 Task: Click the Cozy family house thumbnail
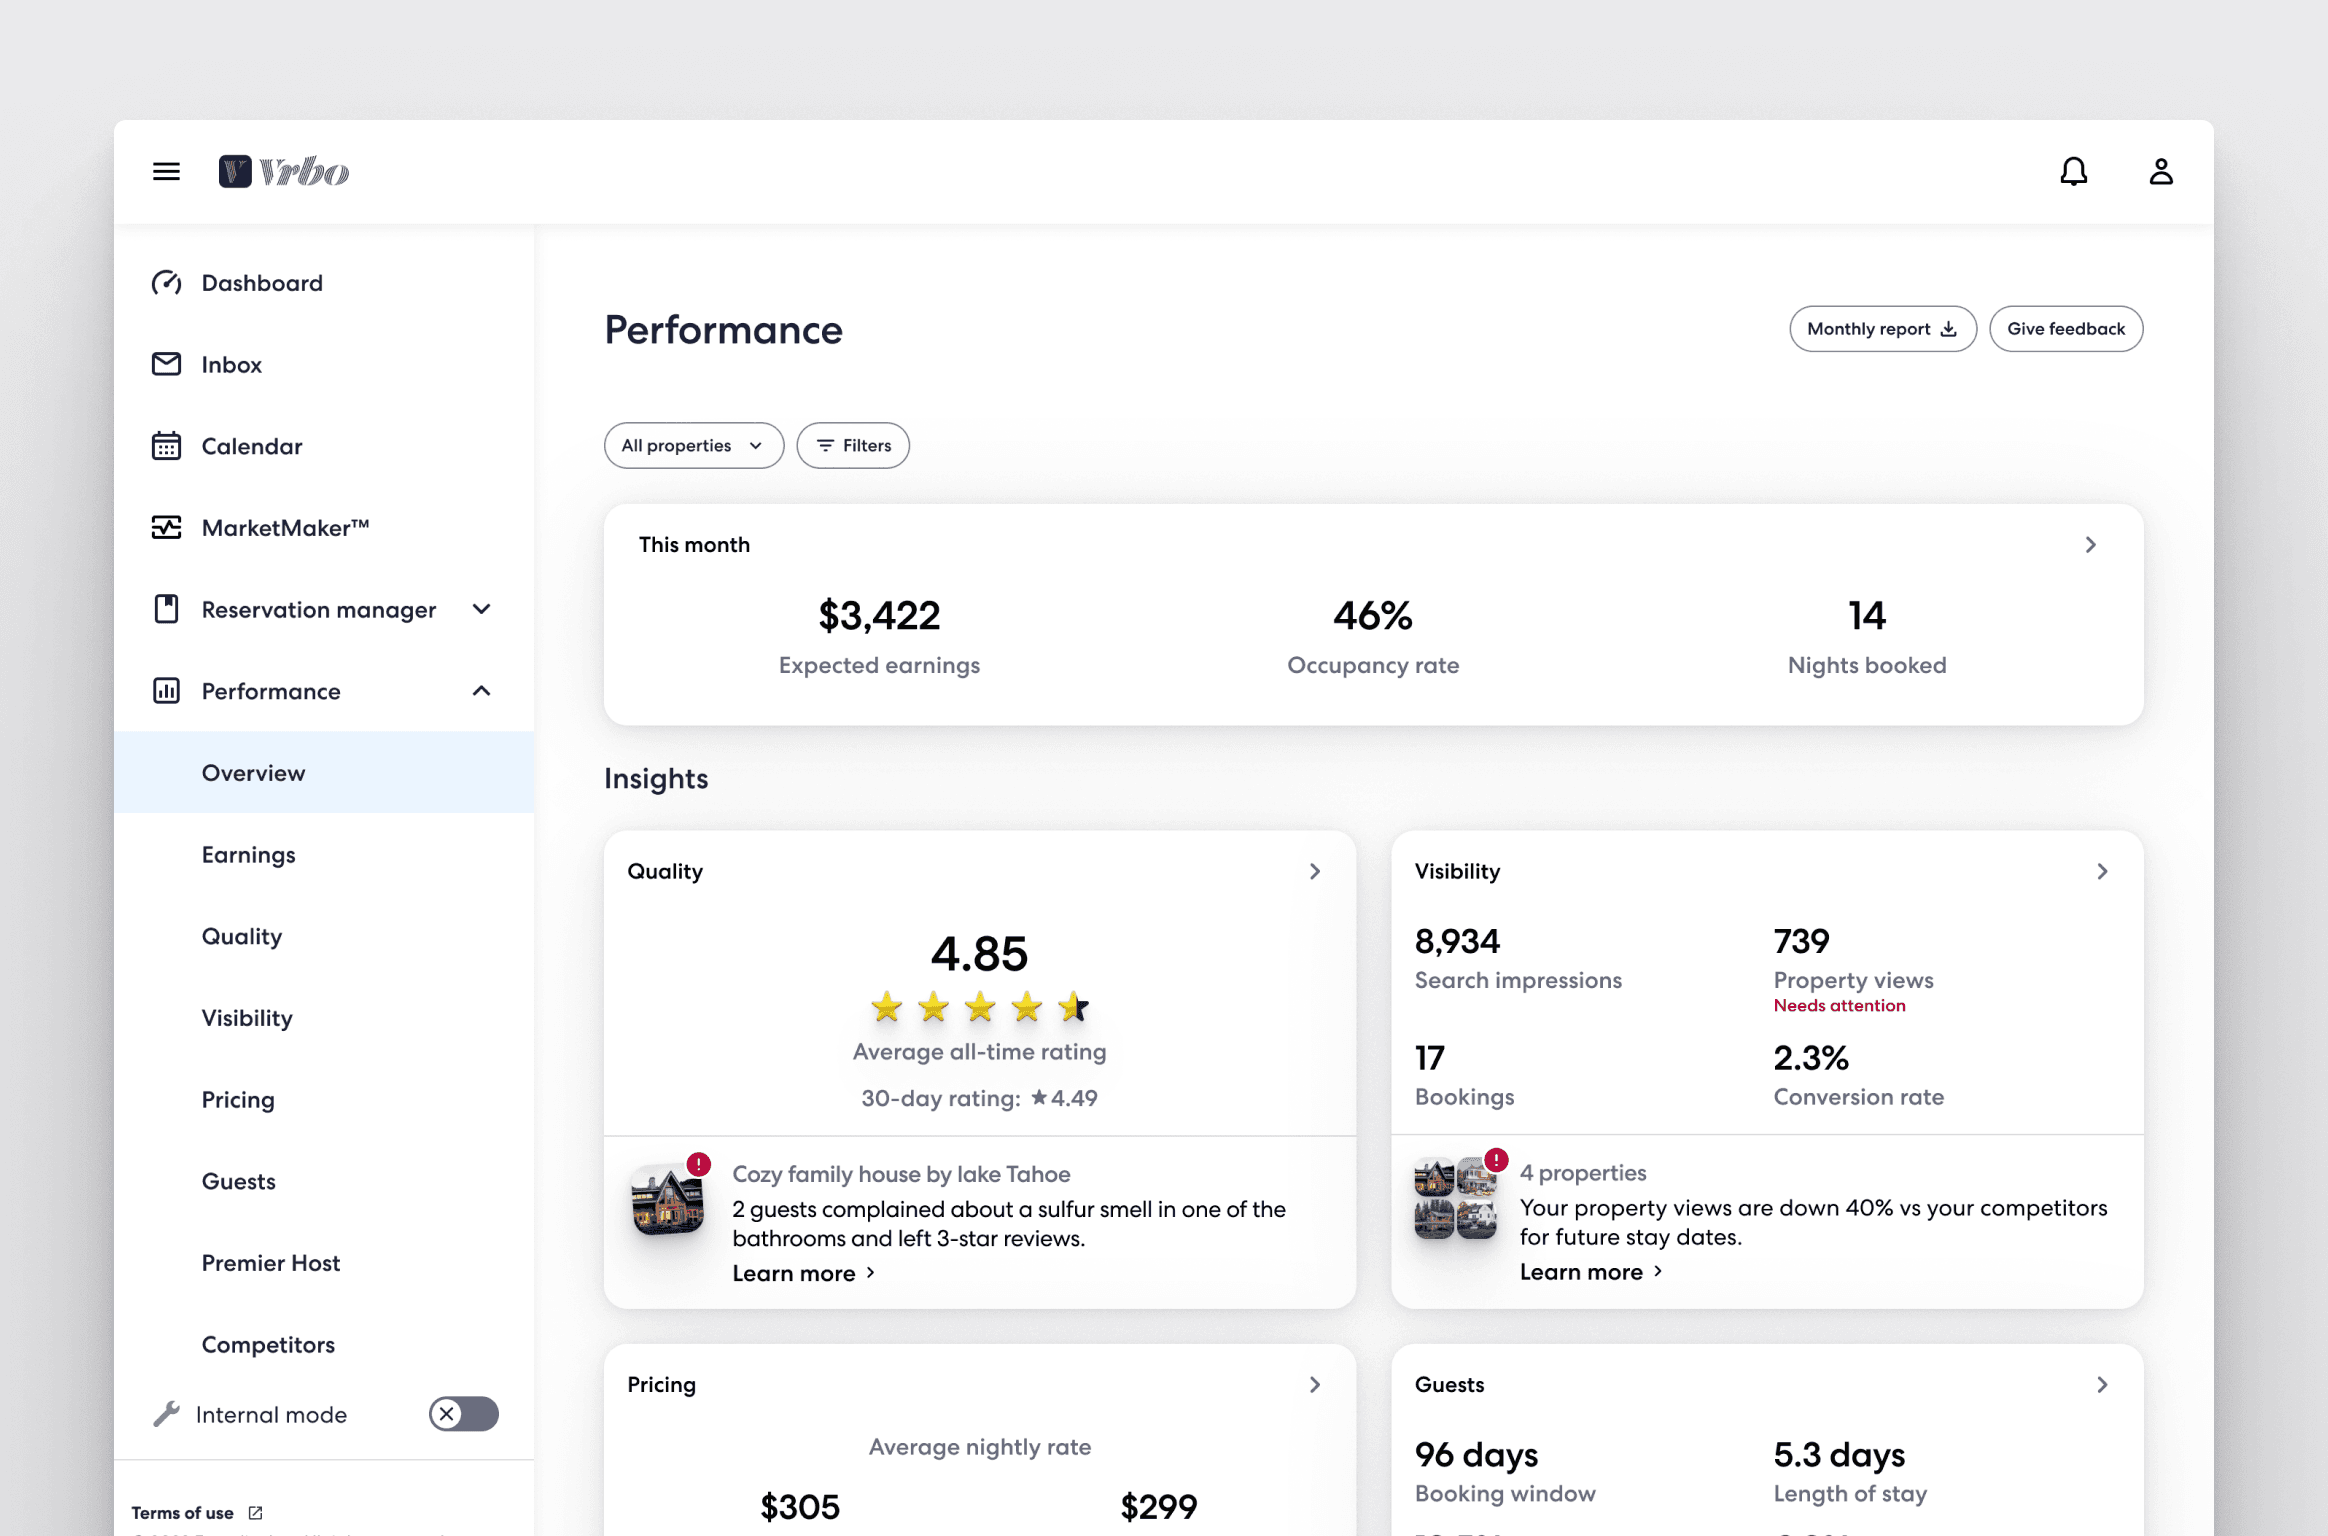pyautogui.click(x=668, y=1200)
